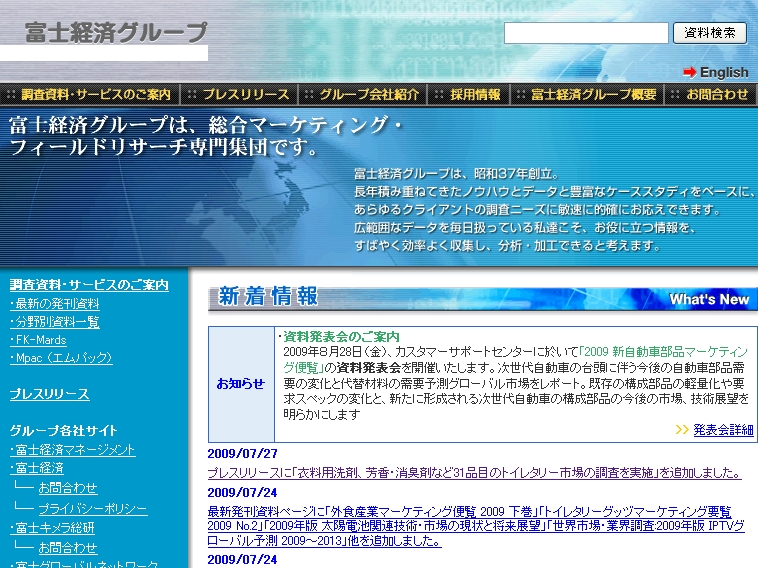Click the グループ各社サイト sidebar heading
Image resolution: width=758 pixels, height=568 pixels.
(x=64, y=431)
